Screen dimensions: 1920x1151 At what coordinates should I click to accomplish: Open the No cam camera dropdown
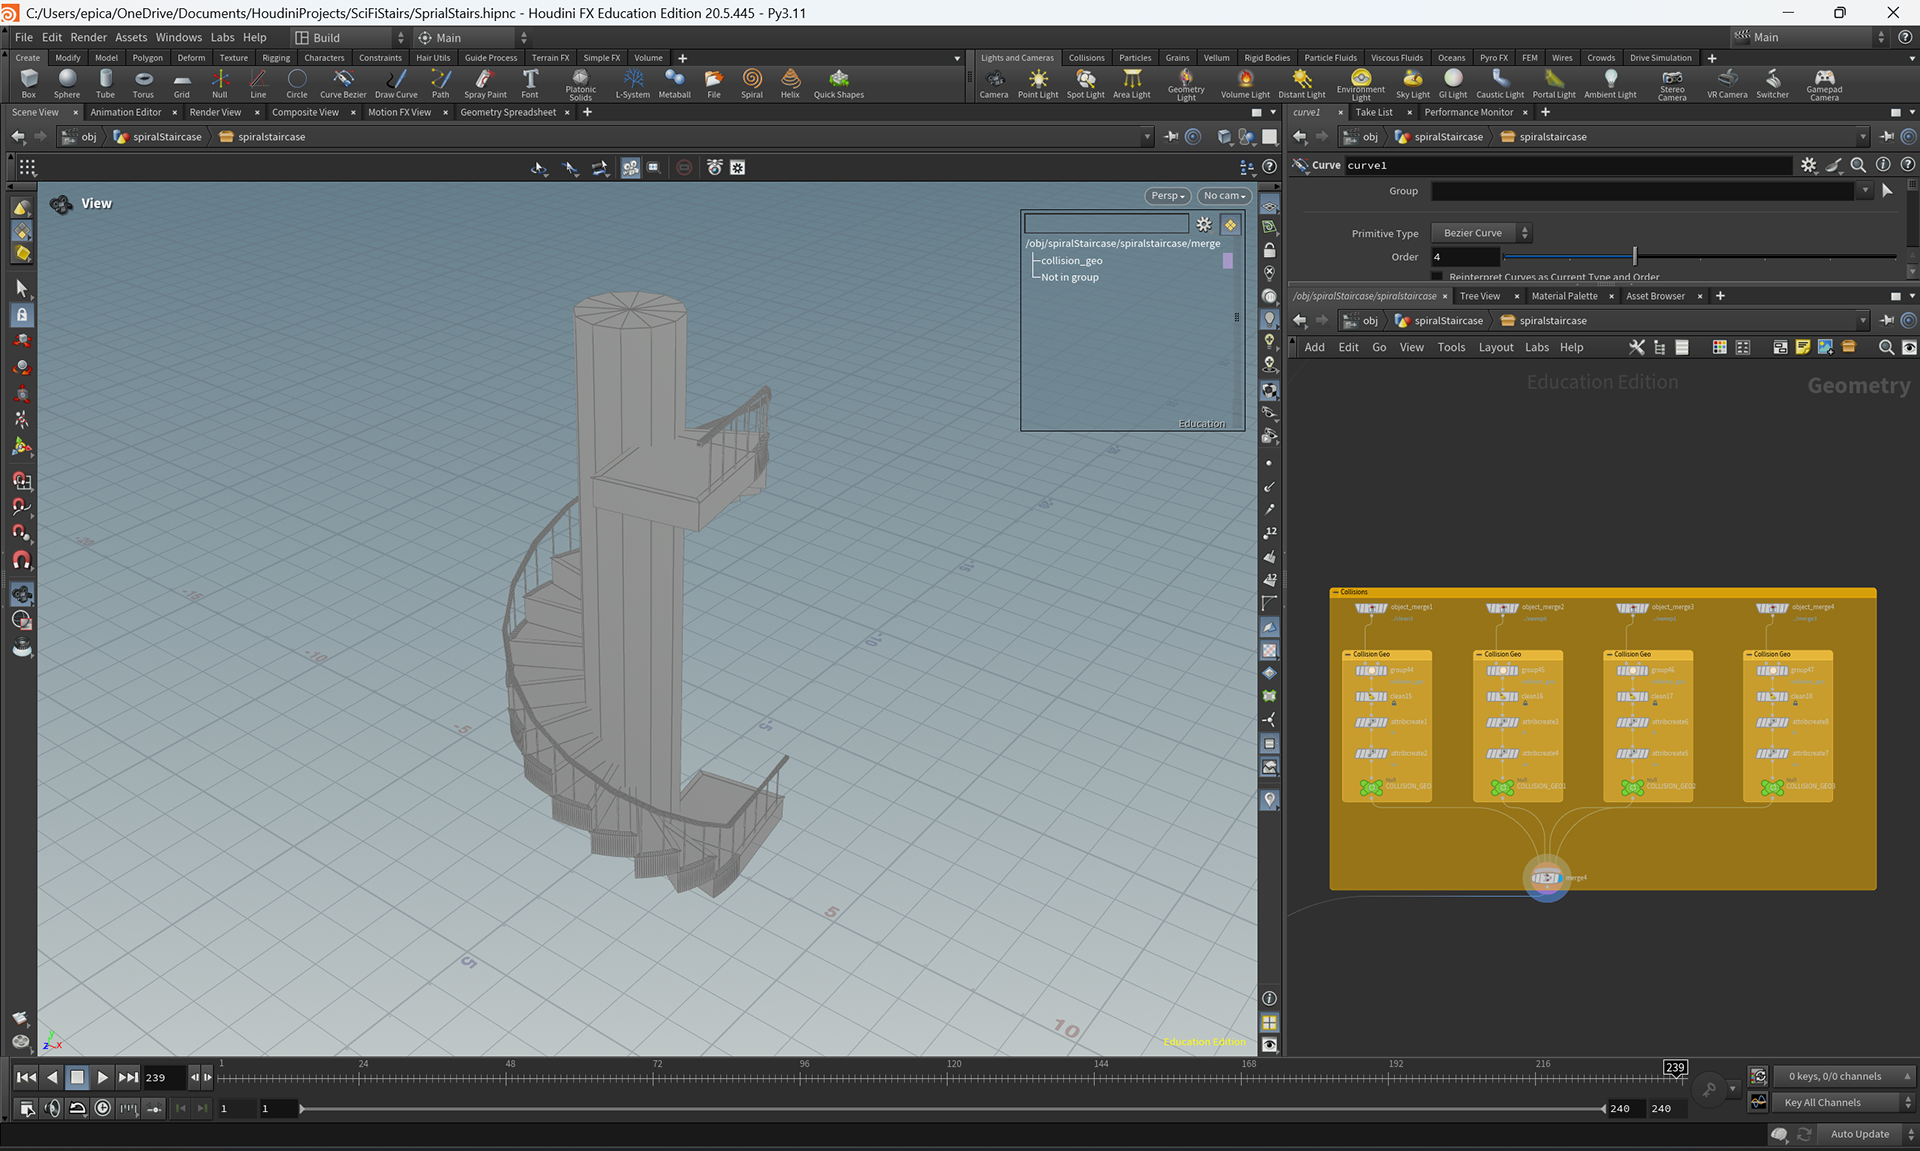(x=1224, y=196)
